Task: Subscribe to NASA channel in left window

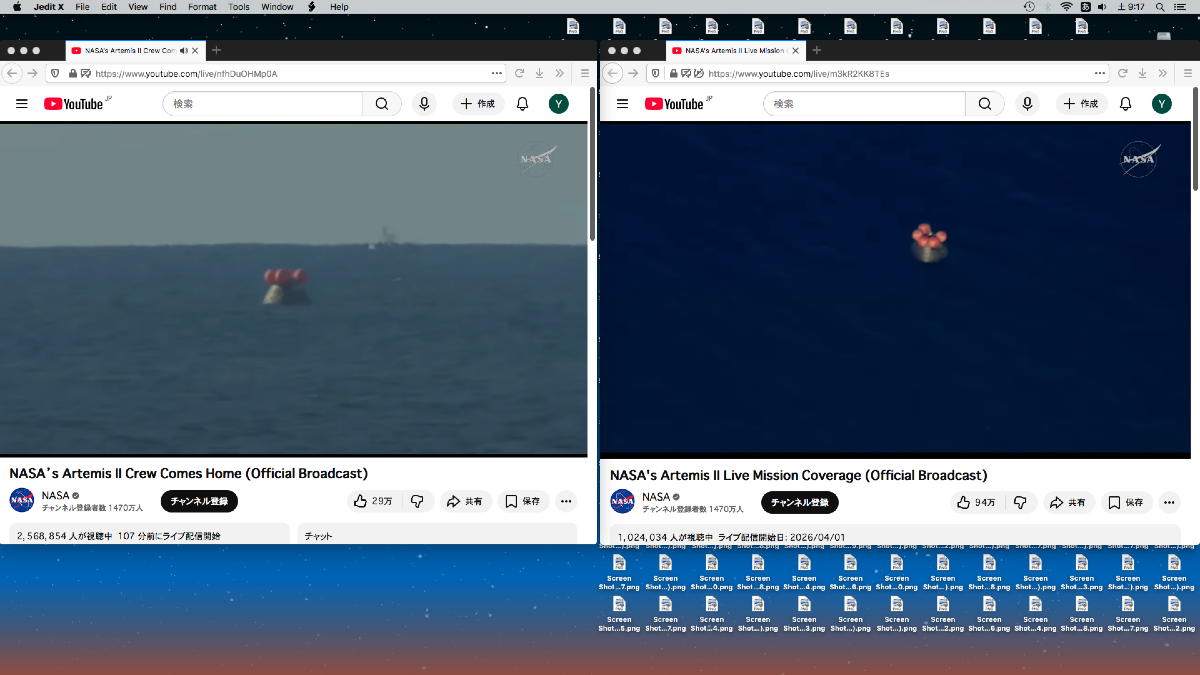Action: tap(199, 501)
